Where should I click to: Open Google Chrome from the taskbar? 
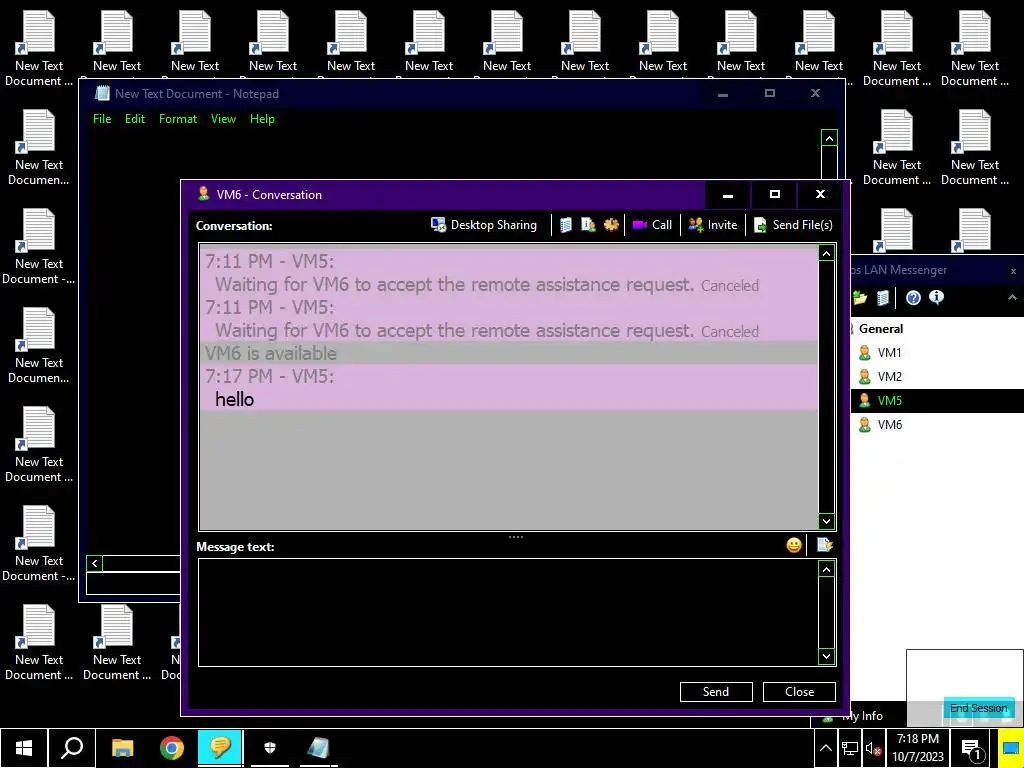pos(172,748)
